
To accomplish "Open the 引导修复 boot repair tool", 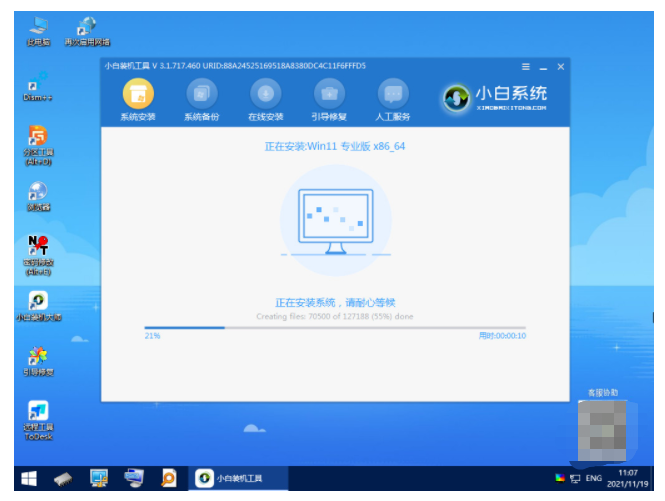I will point(329,95).
